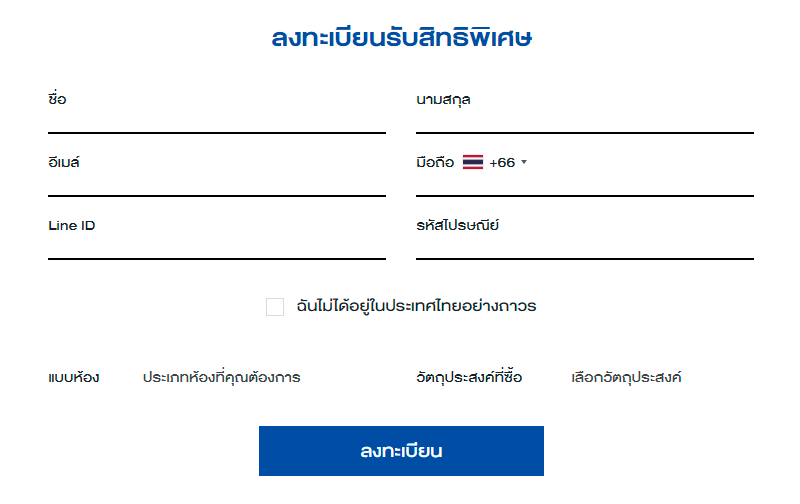800x504 pixels.
Task: Click the แบบห้อง room type label
Action: pos(73,378)
